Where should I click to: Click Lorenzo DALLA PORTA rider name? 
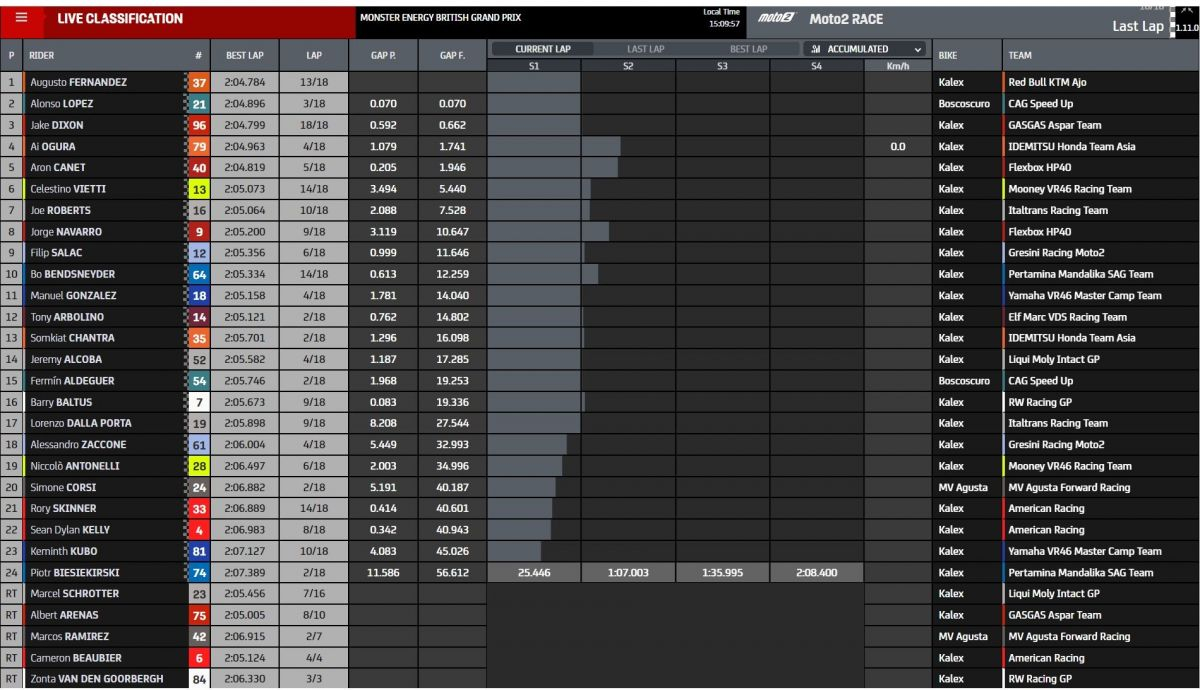(81, 424)
